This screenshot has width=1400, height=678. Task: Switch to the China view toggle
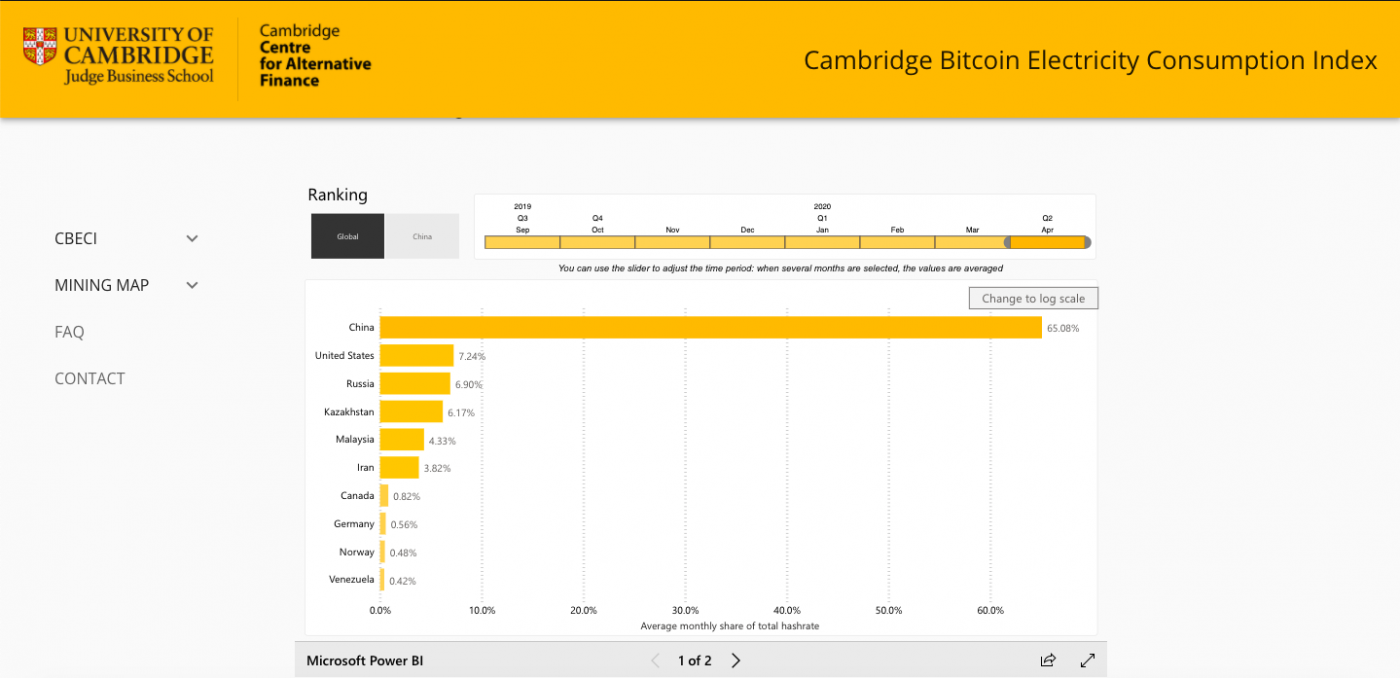[422, 236]
